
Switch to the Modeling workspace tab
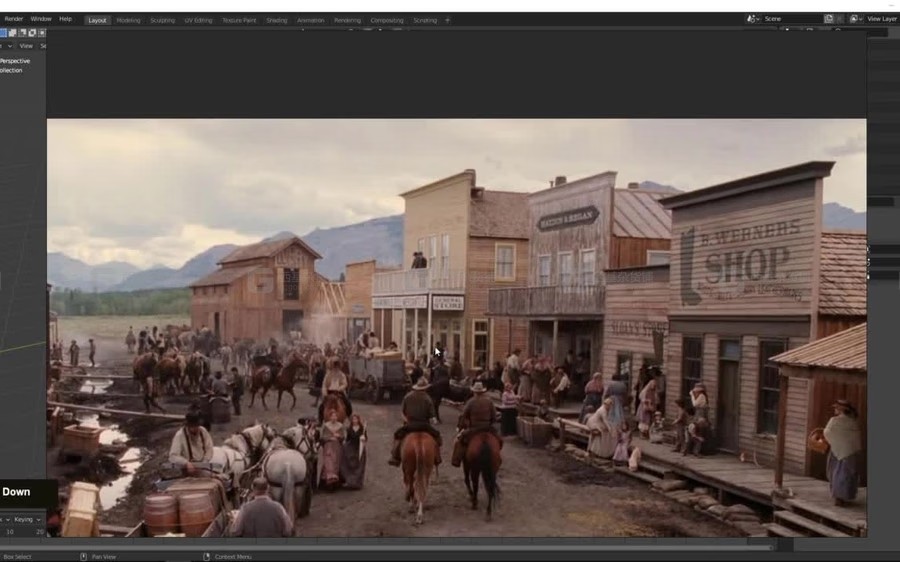[129, 20]
